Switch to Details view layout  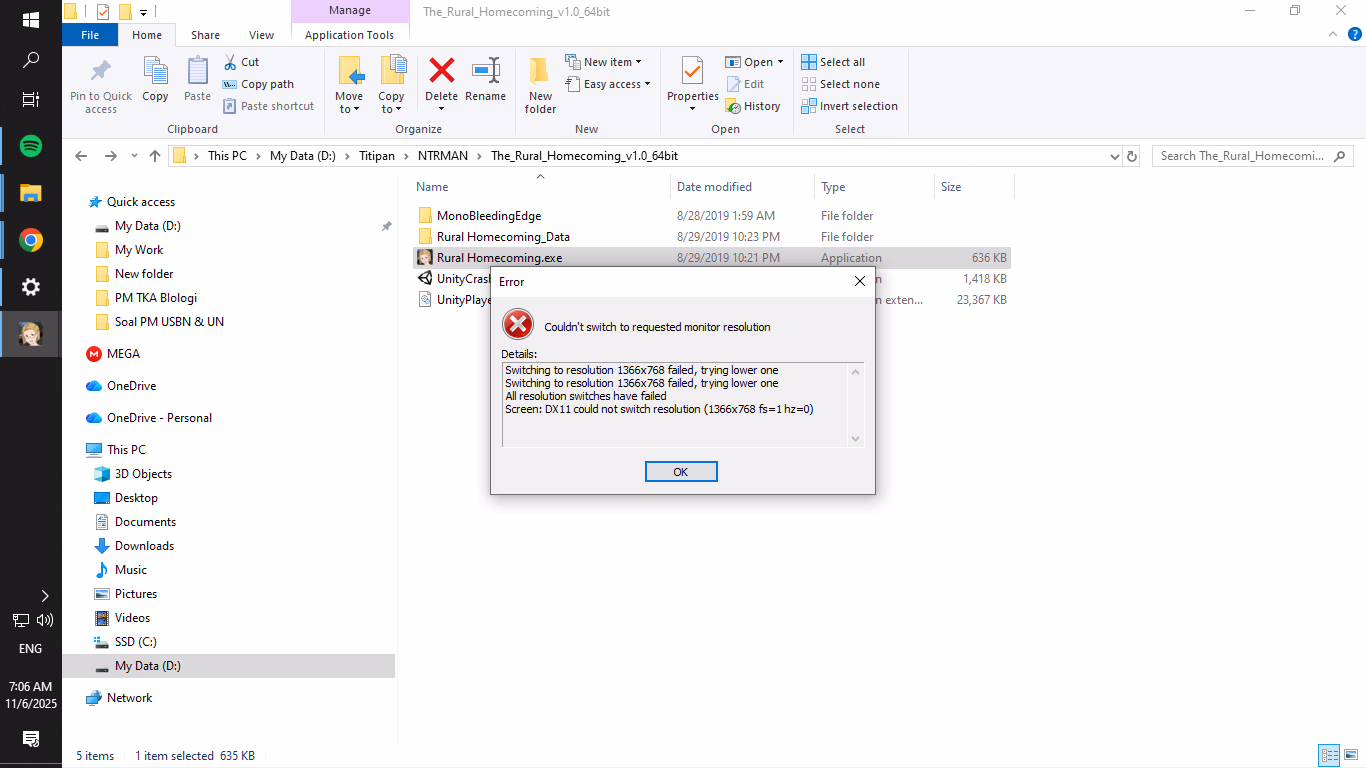click(1329, 756)
